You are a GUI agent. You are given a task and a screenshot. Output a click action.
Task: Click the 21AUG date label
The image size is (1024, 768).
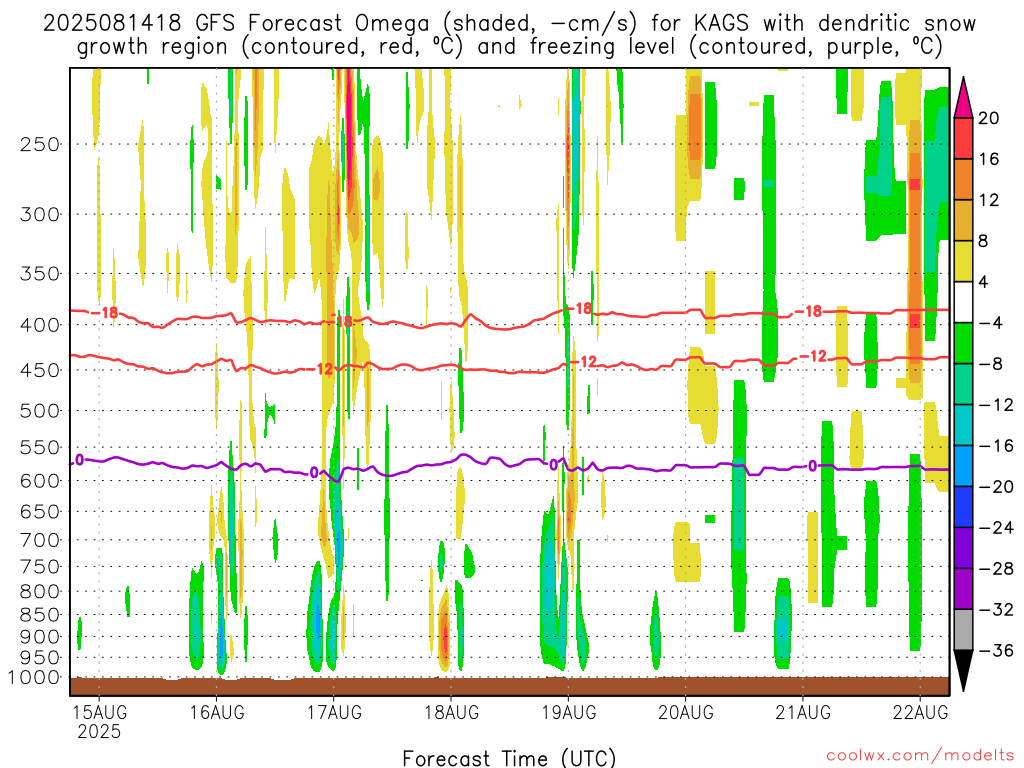click(803, 712)
